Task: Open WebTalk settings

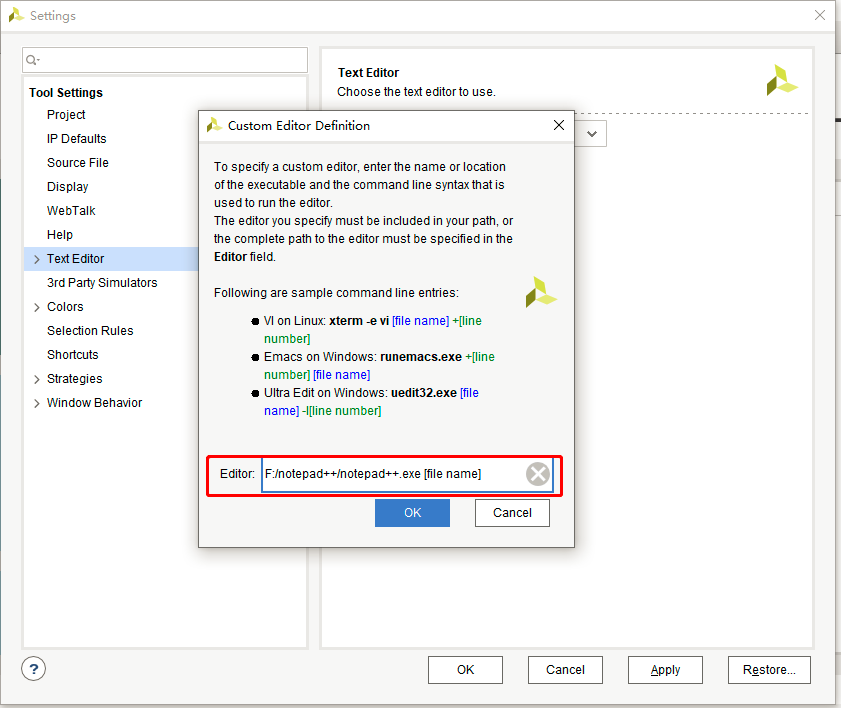Action: [71, 211]
